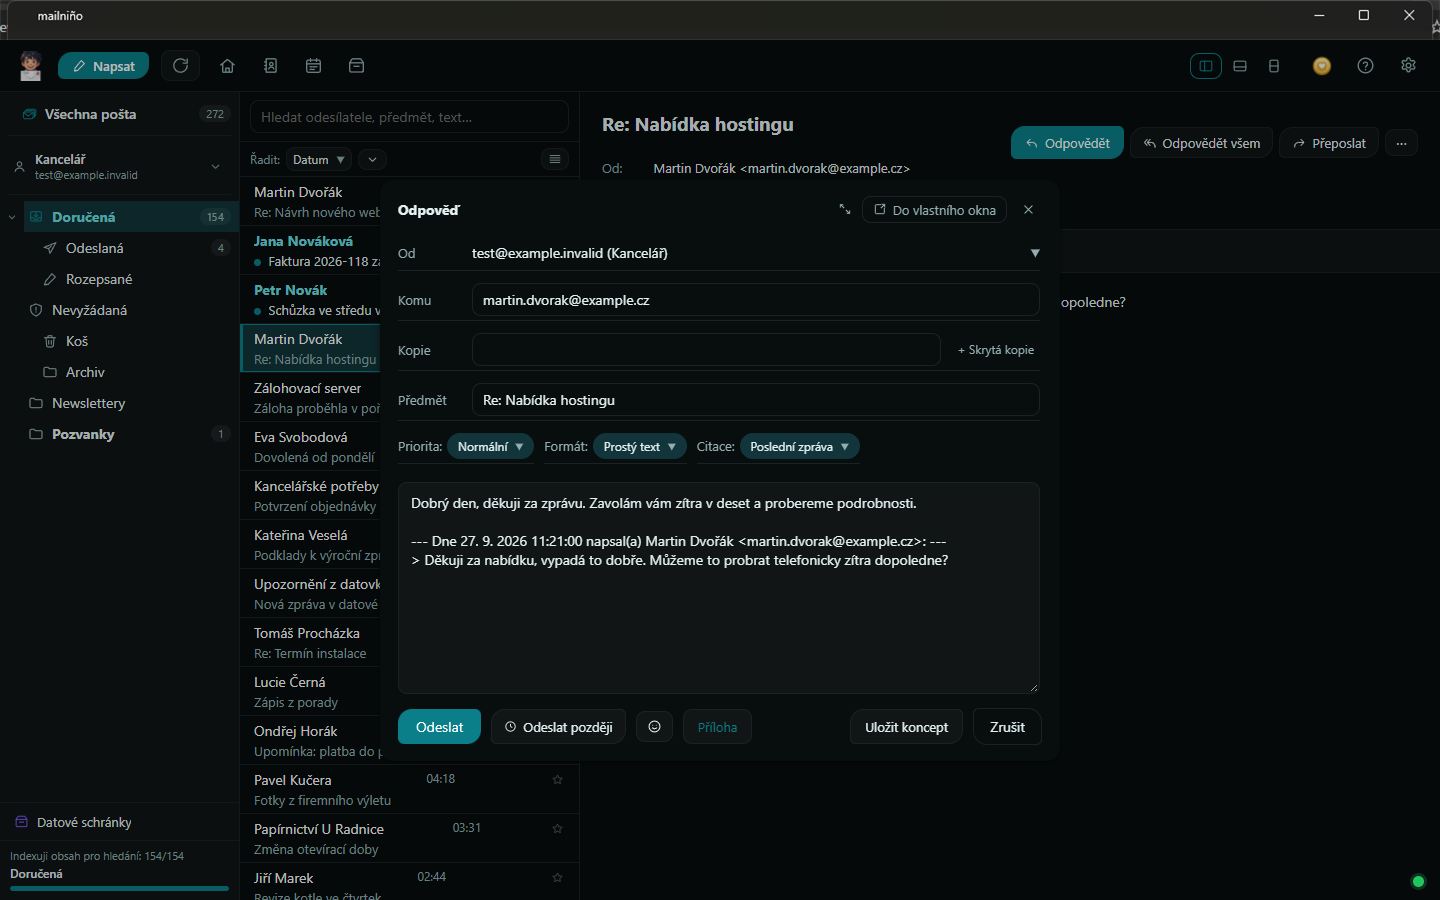Image resolution: width=1440 pixels, height=900 pixels.
Task: Open the Datum sort dropdown
Action: tap(319, 160)
